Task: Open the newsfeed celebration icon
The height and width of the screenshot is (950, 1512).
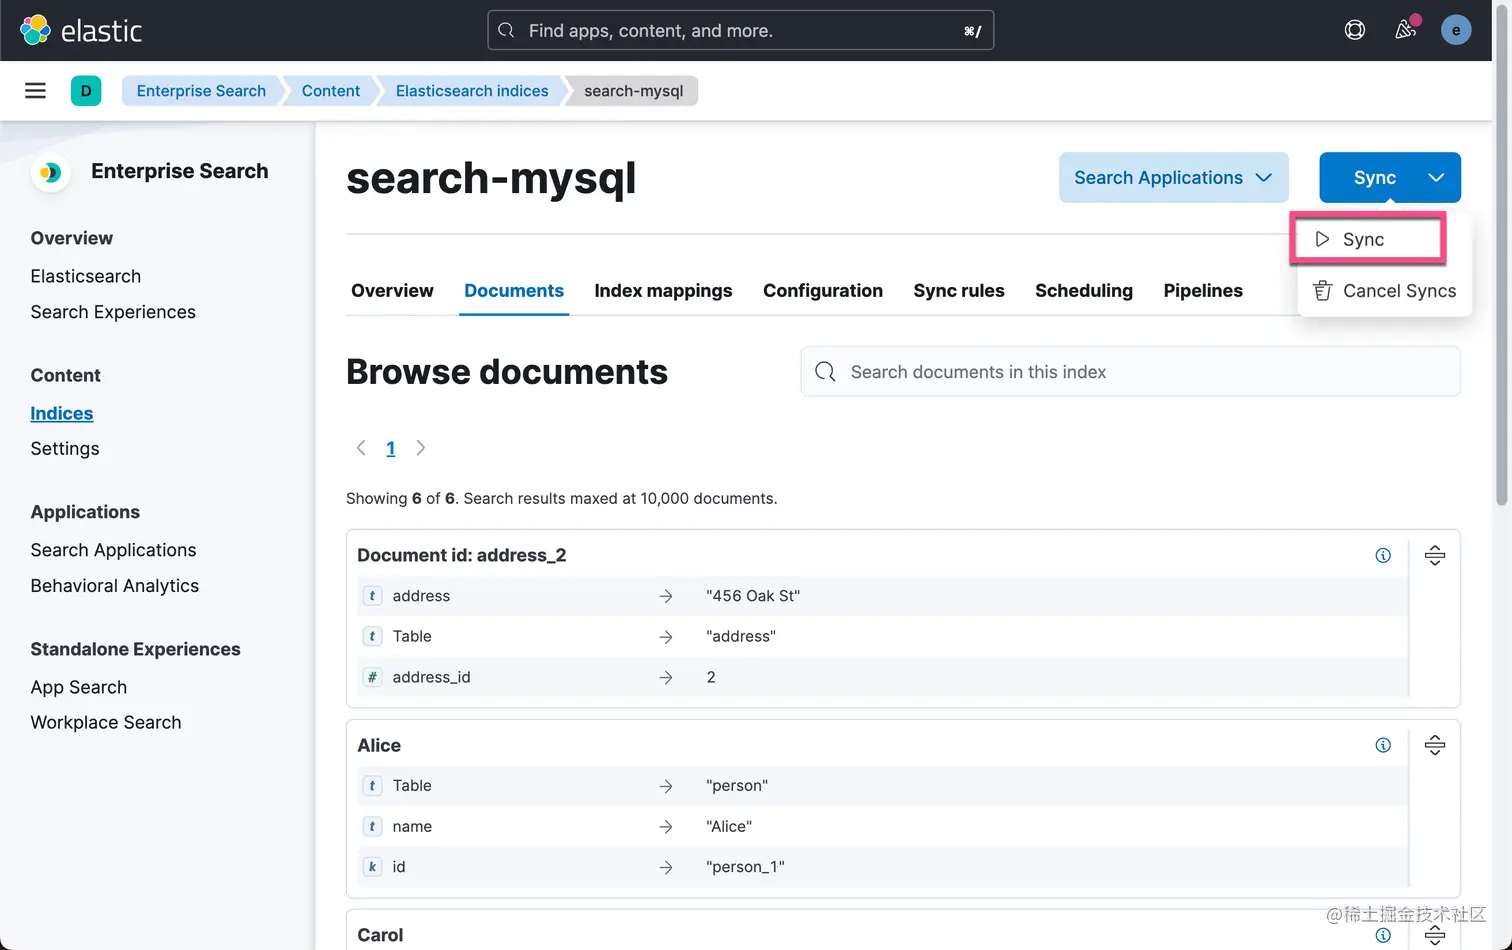Action: click(1406, 30)
